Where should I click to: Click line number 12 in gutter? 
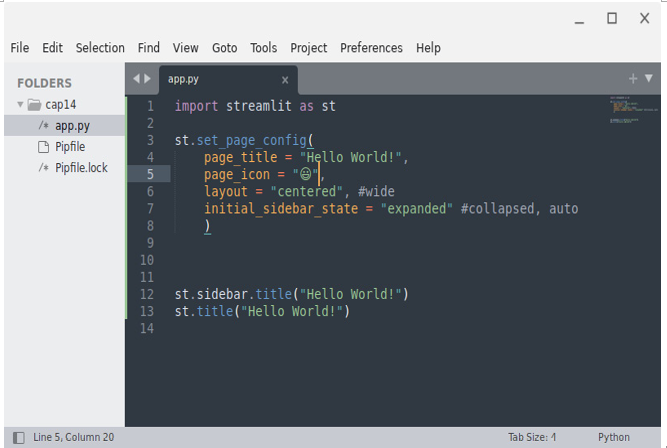[147, 294]
